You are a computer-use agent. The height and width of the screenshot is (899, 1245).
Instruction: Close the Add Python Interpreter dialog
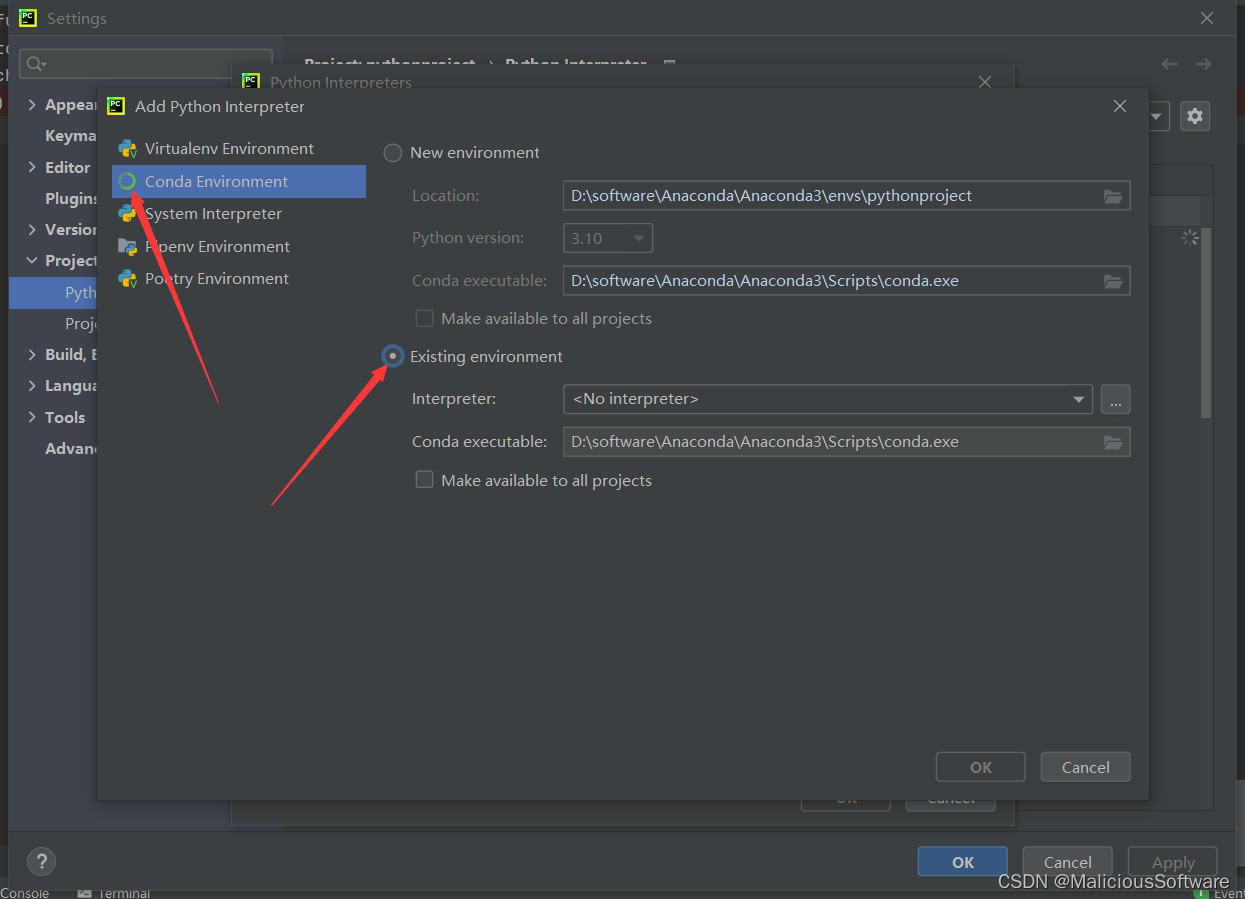1120,106
